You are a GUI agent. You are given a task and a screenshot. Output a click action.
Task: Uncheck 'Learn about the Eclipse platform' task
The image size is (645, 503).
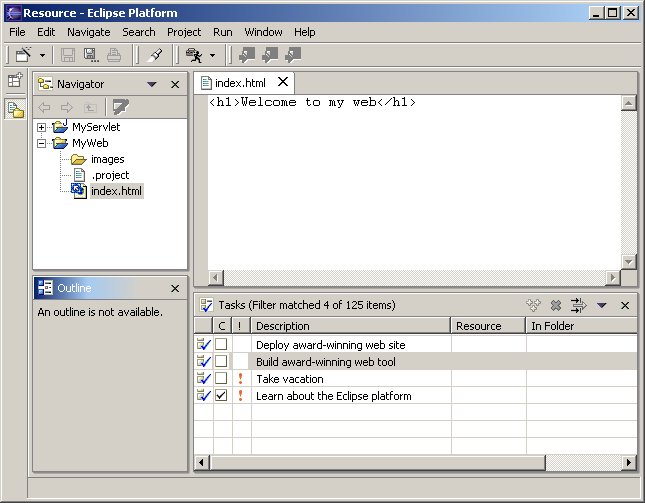click(221, 395)
